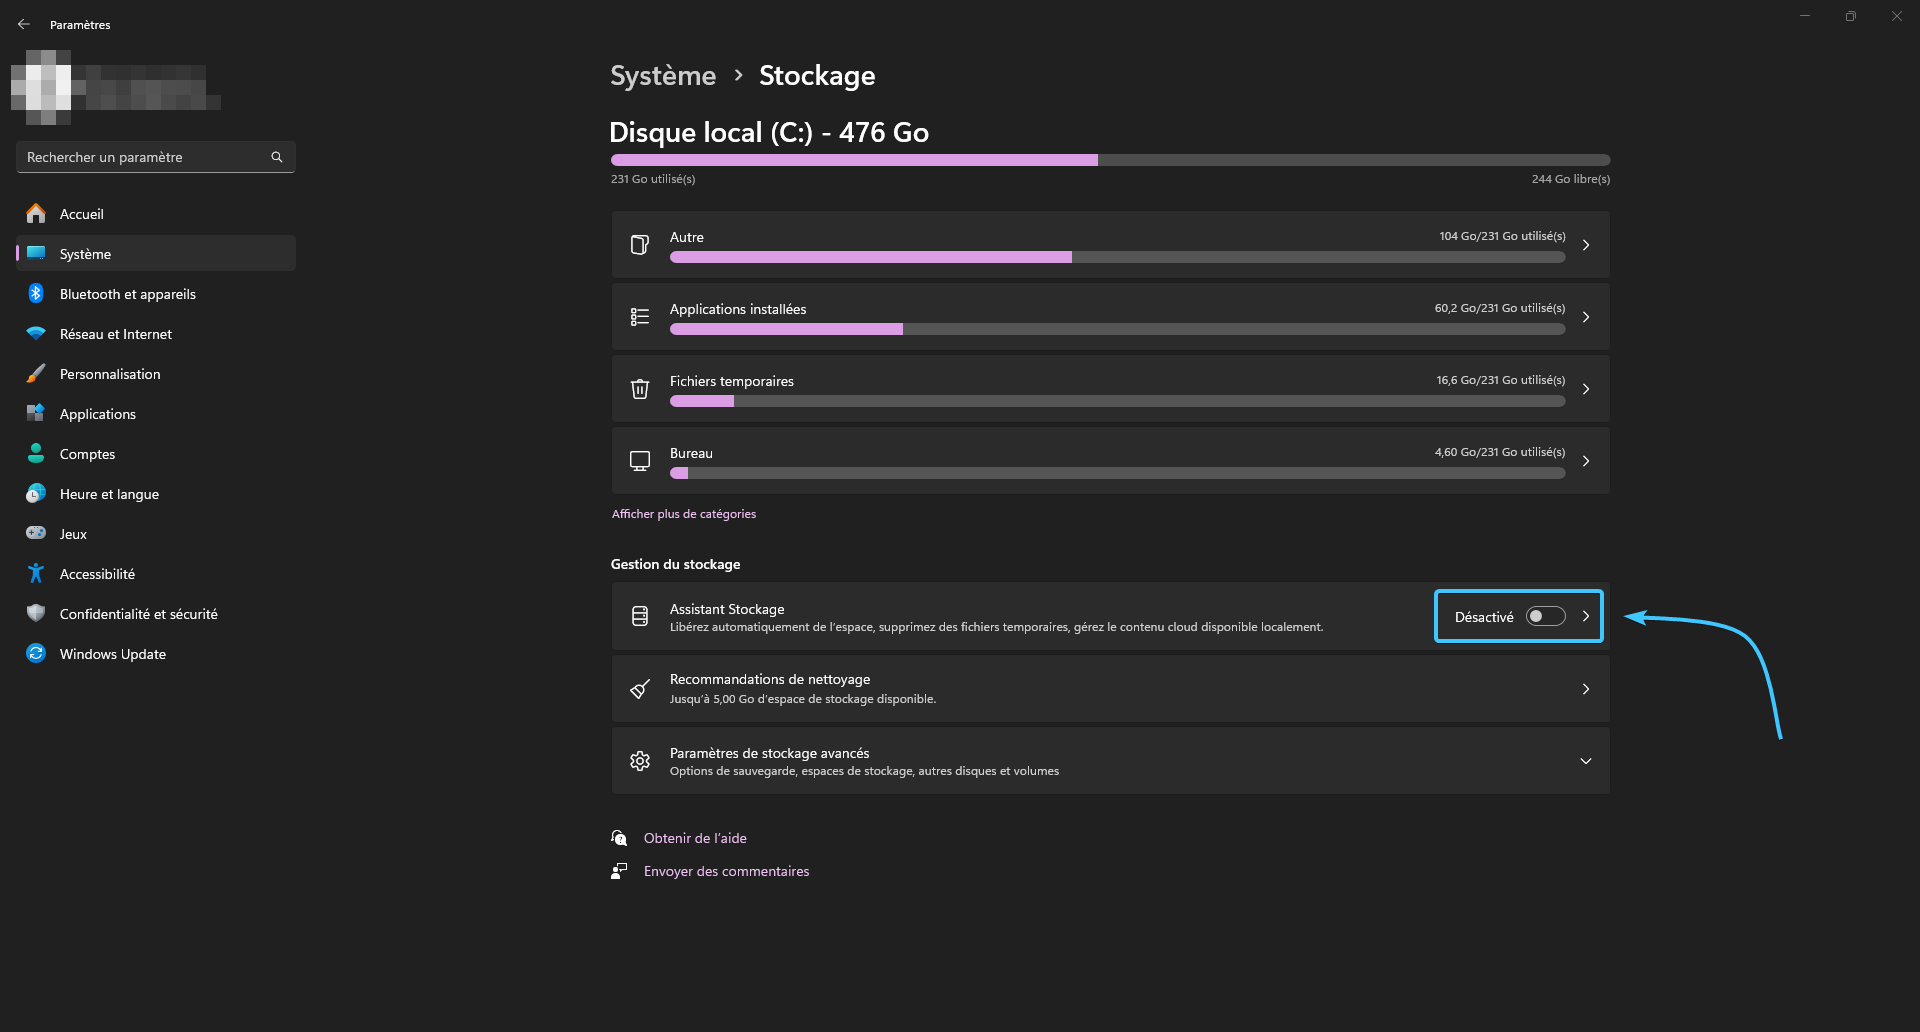Screen dimensions: 1920x1032
Task: Click the Applications installées list icon
Action: tap(640, 317)
